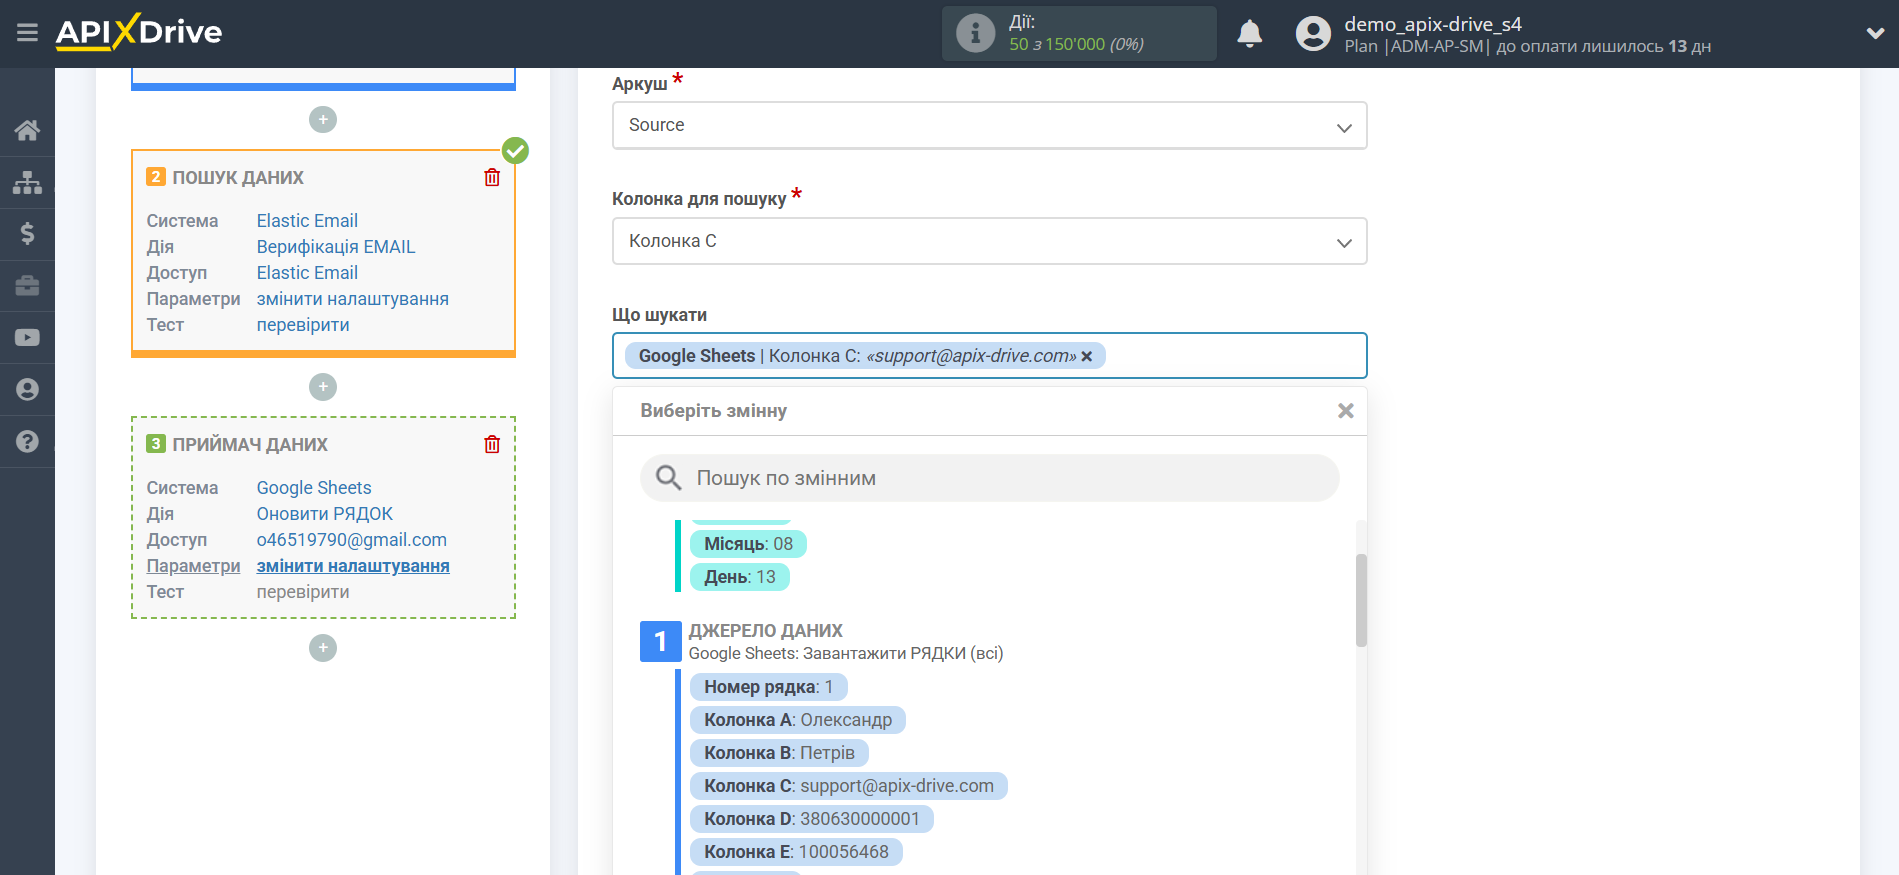This screenshot has width=1899, height=875.
Task: Click the search magnifier icon
Action: point(668,478)
